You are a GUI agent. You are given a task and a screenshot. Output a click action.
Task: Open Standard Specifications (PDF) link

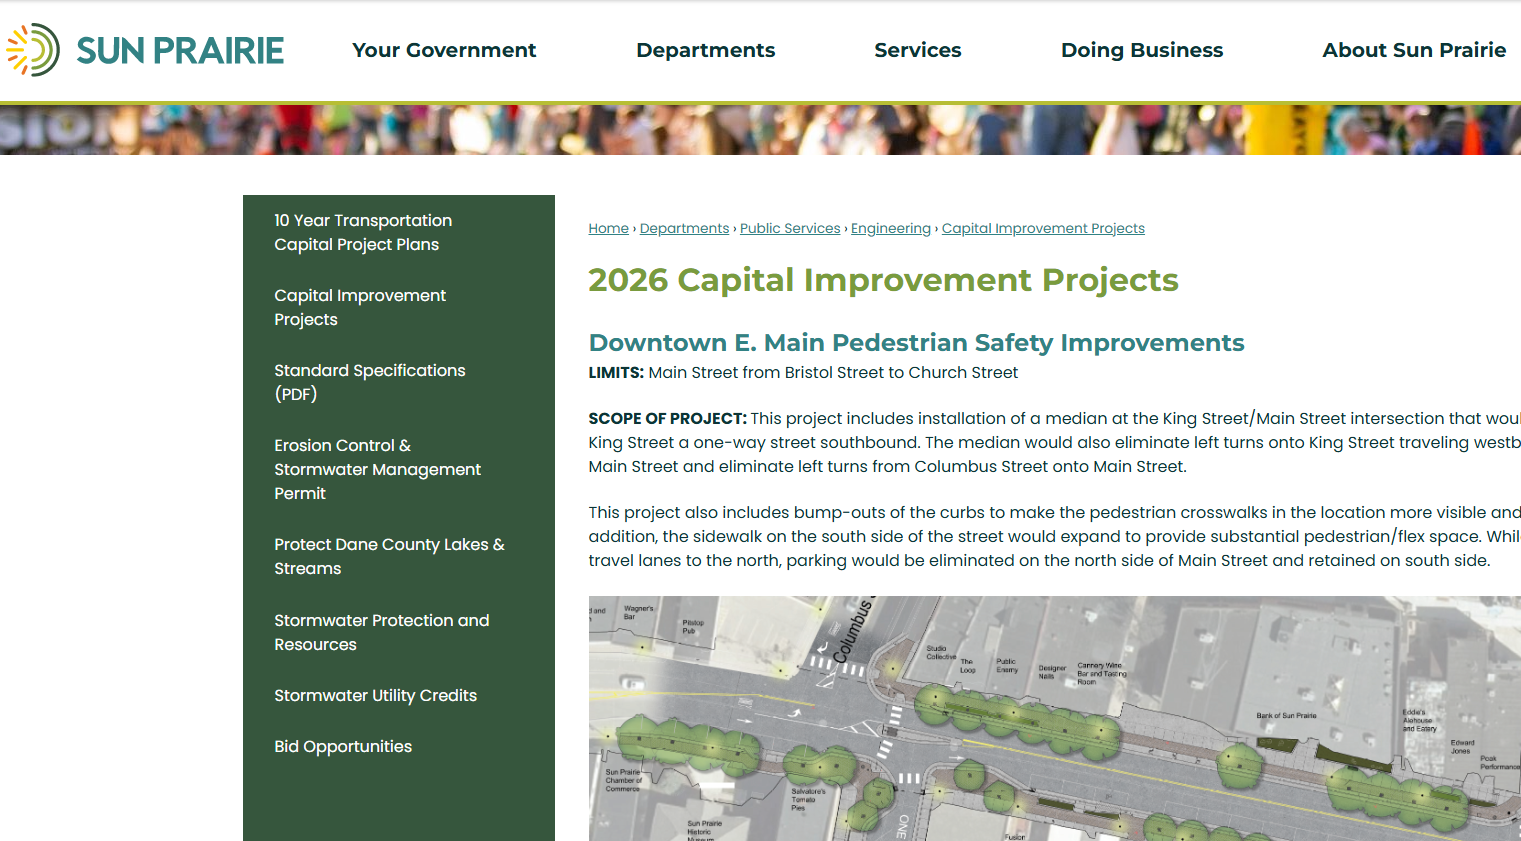[x=370, y=382]
